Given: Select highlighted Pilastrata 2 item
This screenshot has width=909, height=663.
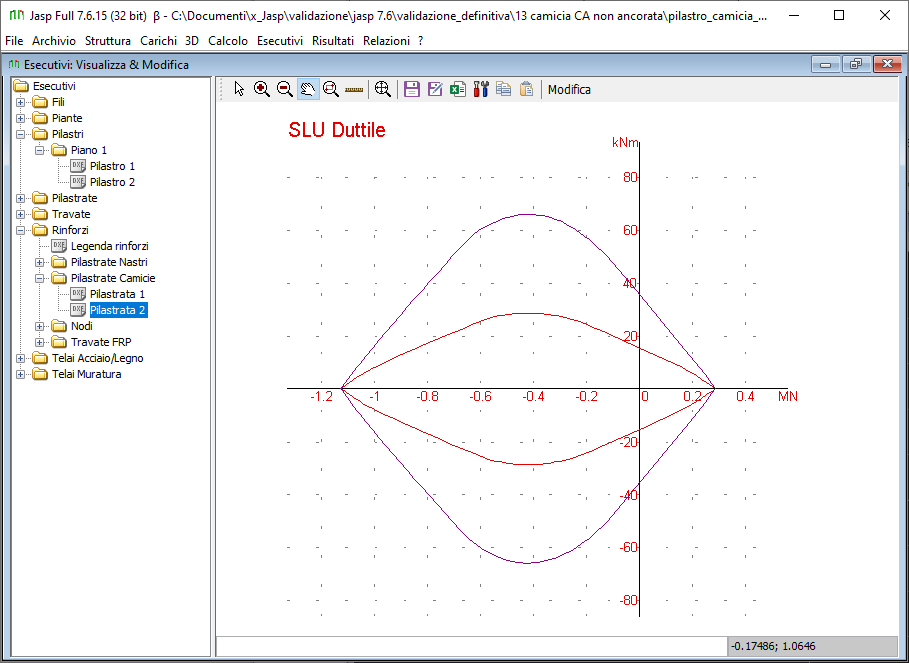Looking at the screenshot, I should click(117, 310).
